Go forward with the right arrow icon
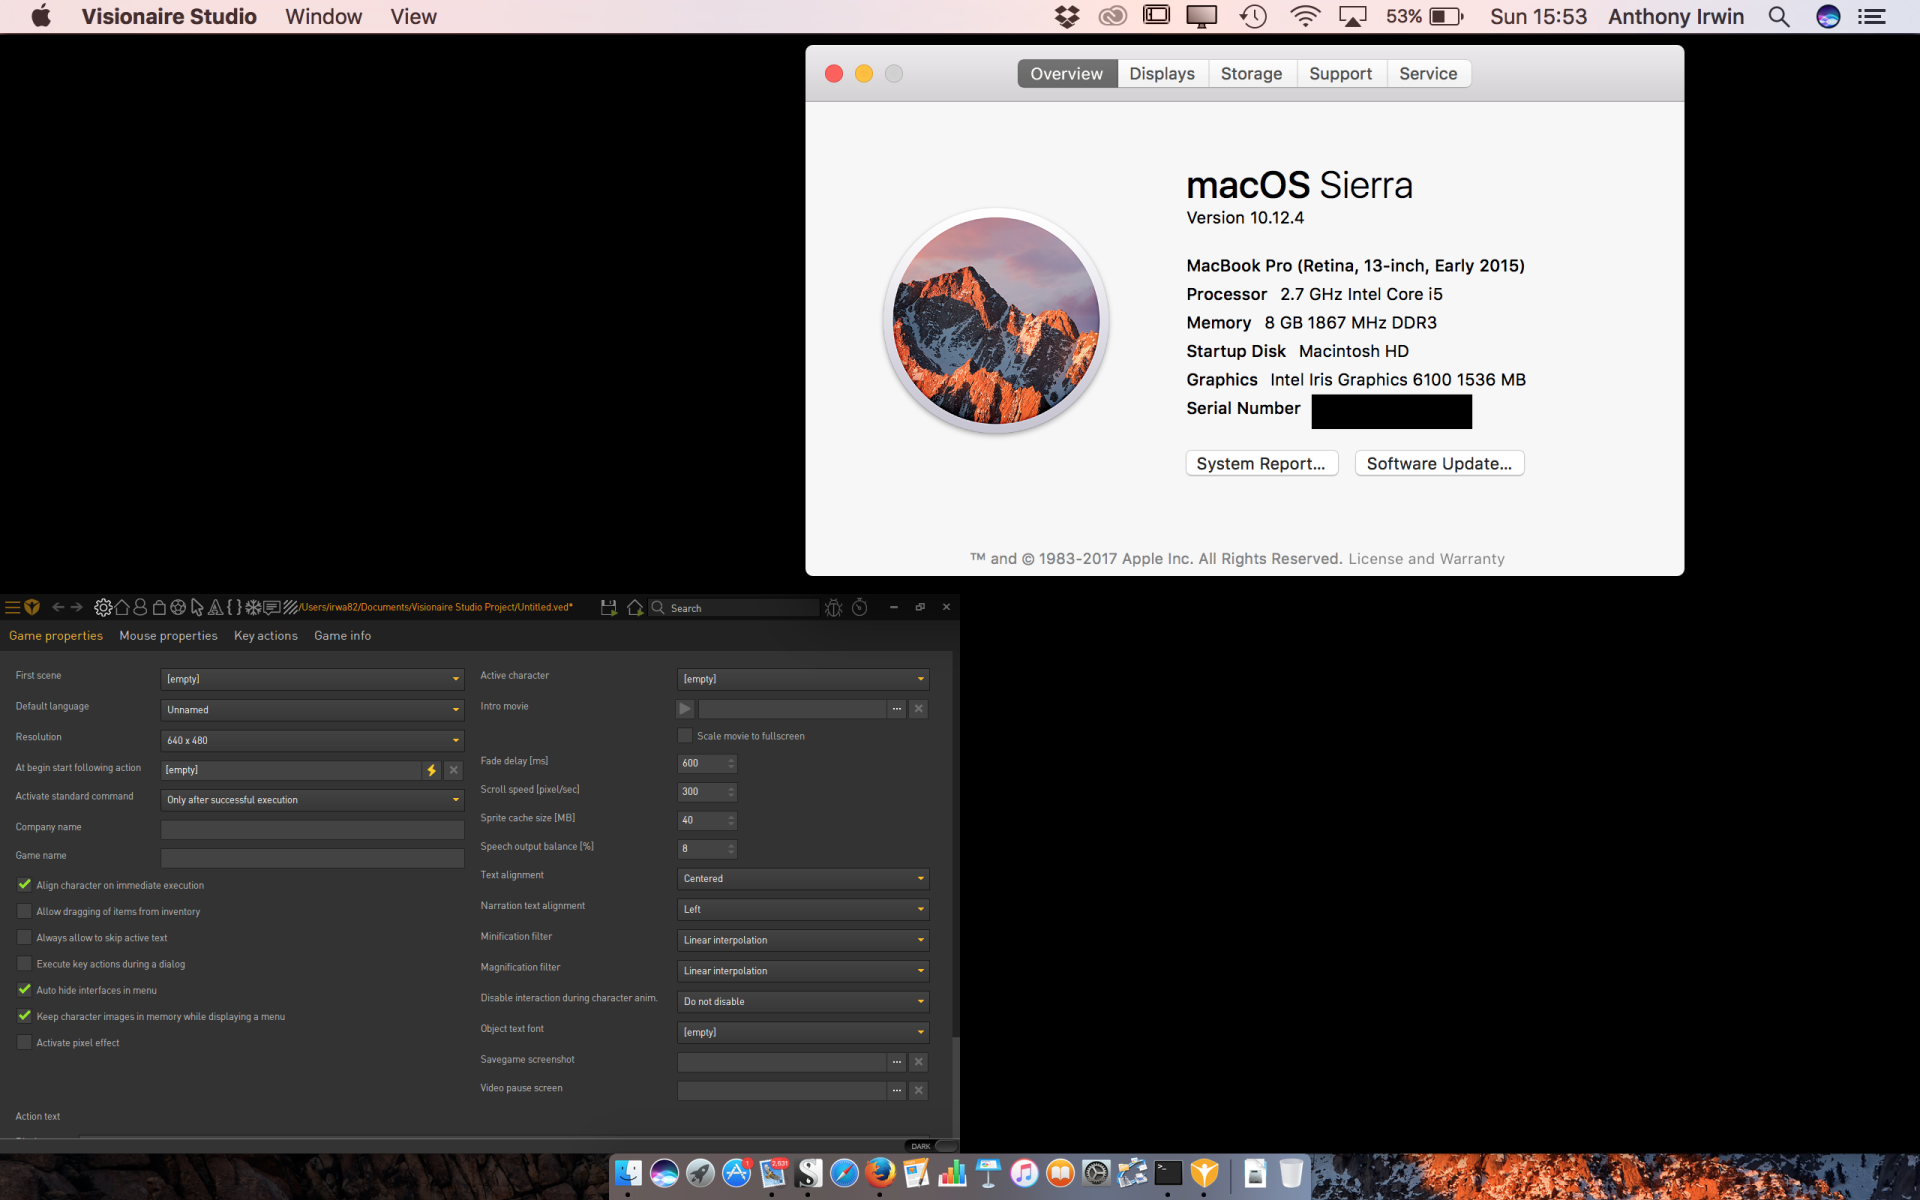 click(x=76, y=607)
